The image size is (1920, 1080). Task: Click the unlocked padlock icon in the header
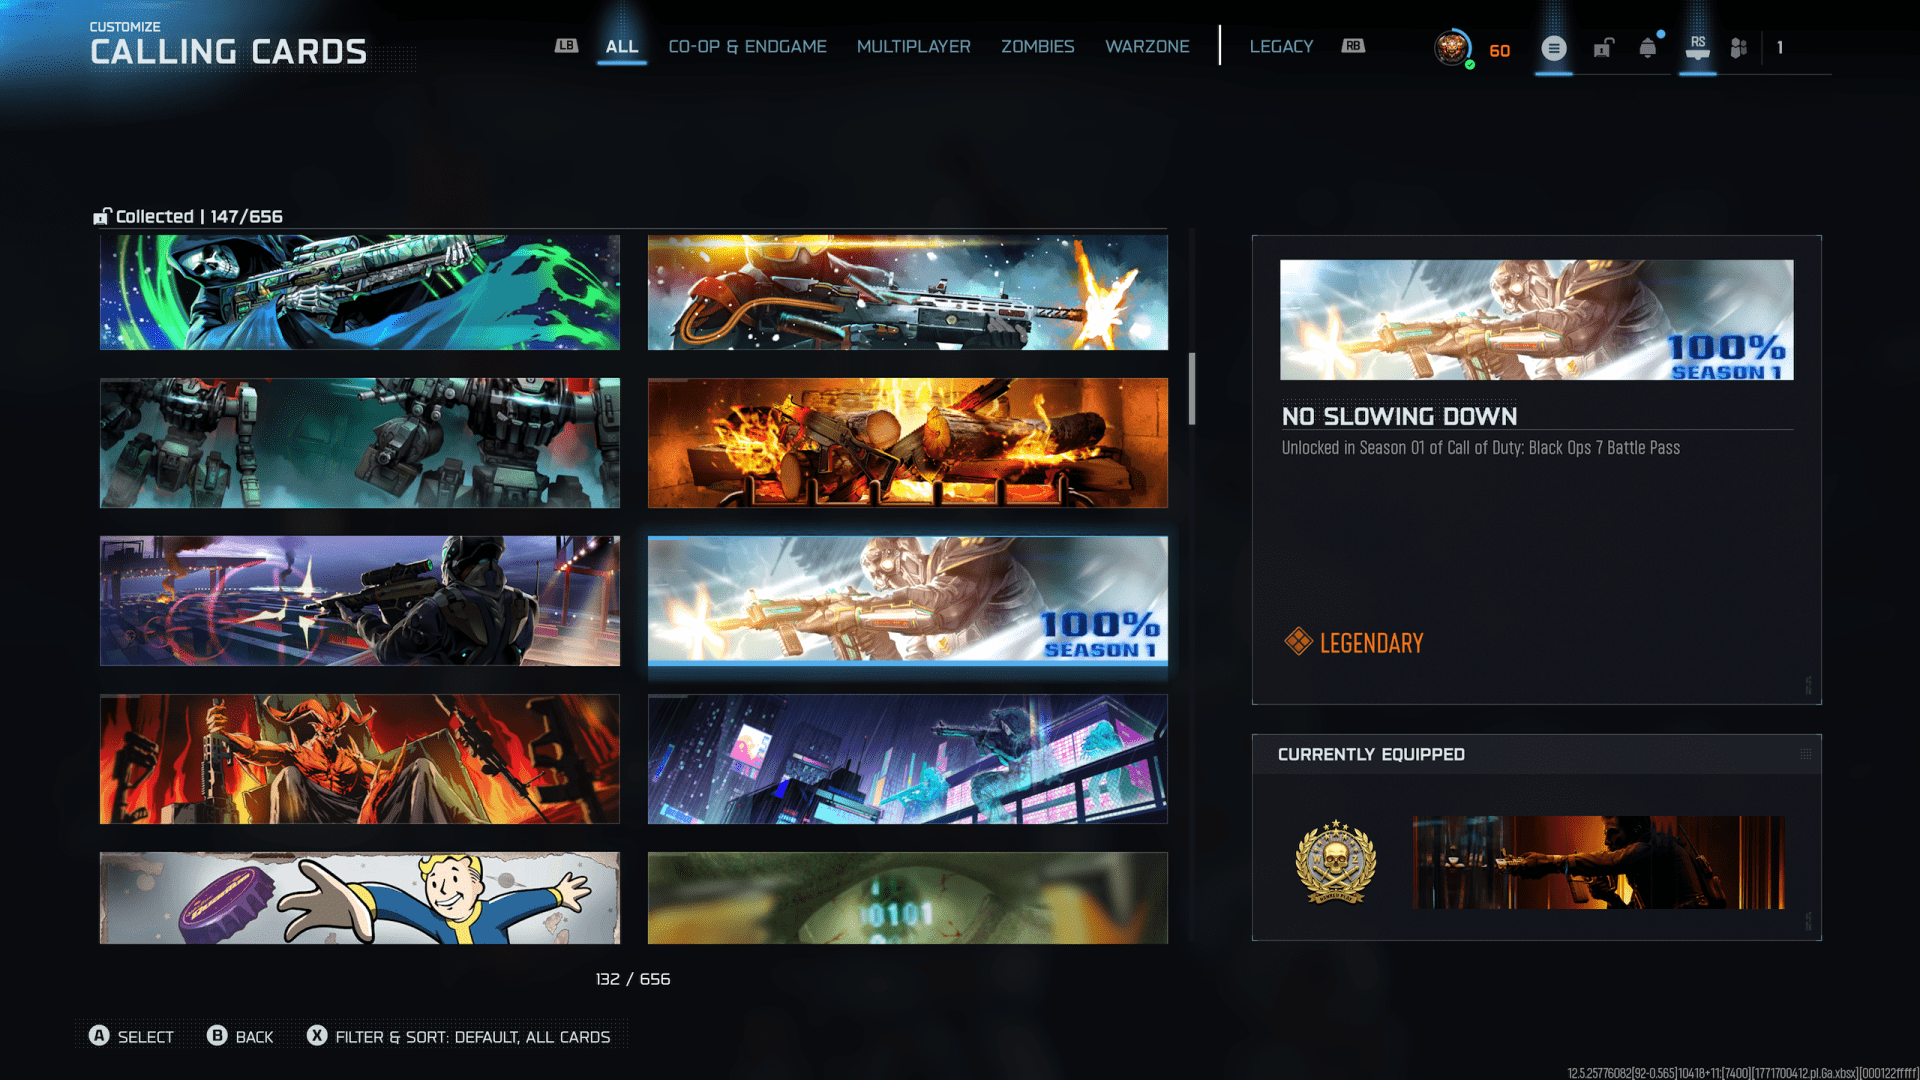click(x=1603, y=48)
